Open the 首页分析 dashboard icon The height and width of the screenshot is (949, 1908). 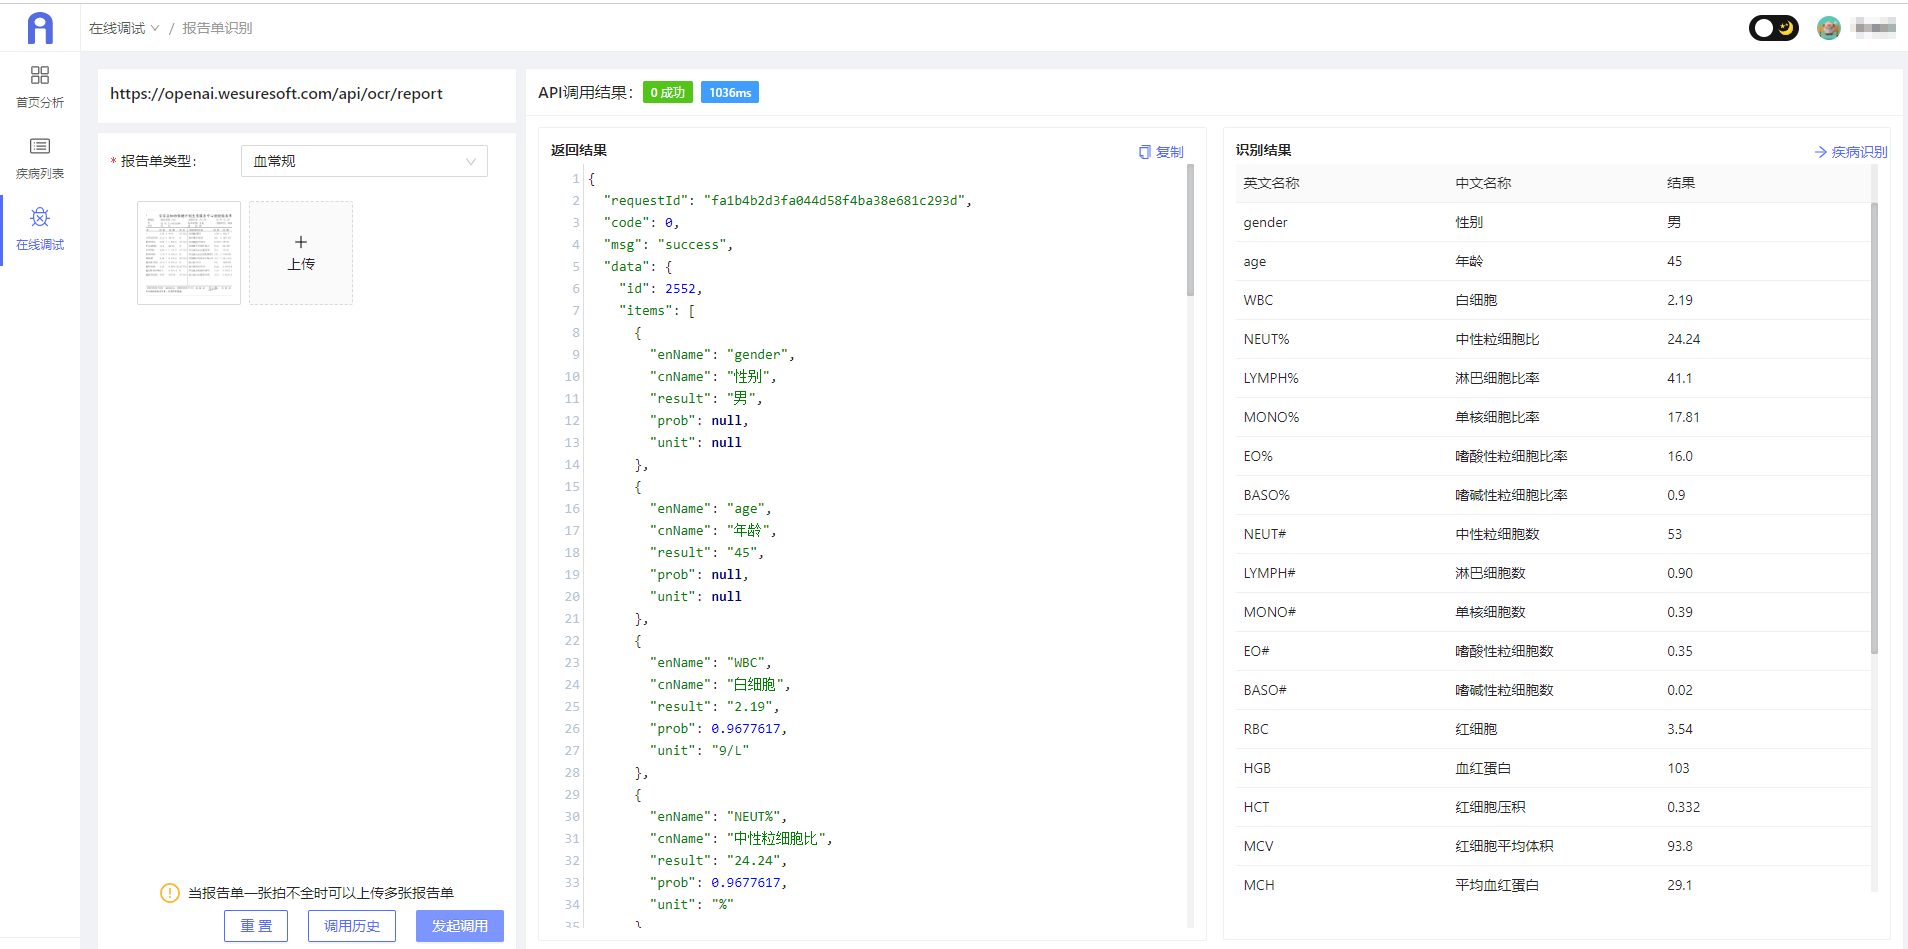(40, 76)
